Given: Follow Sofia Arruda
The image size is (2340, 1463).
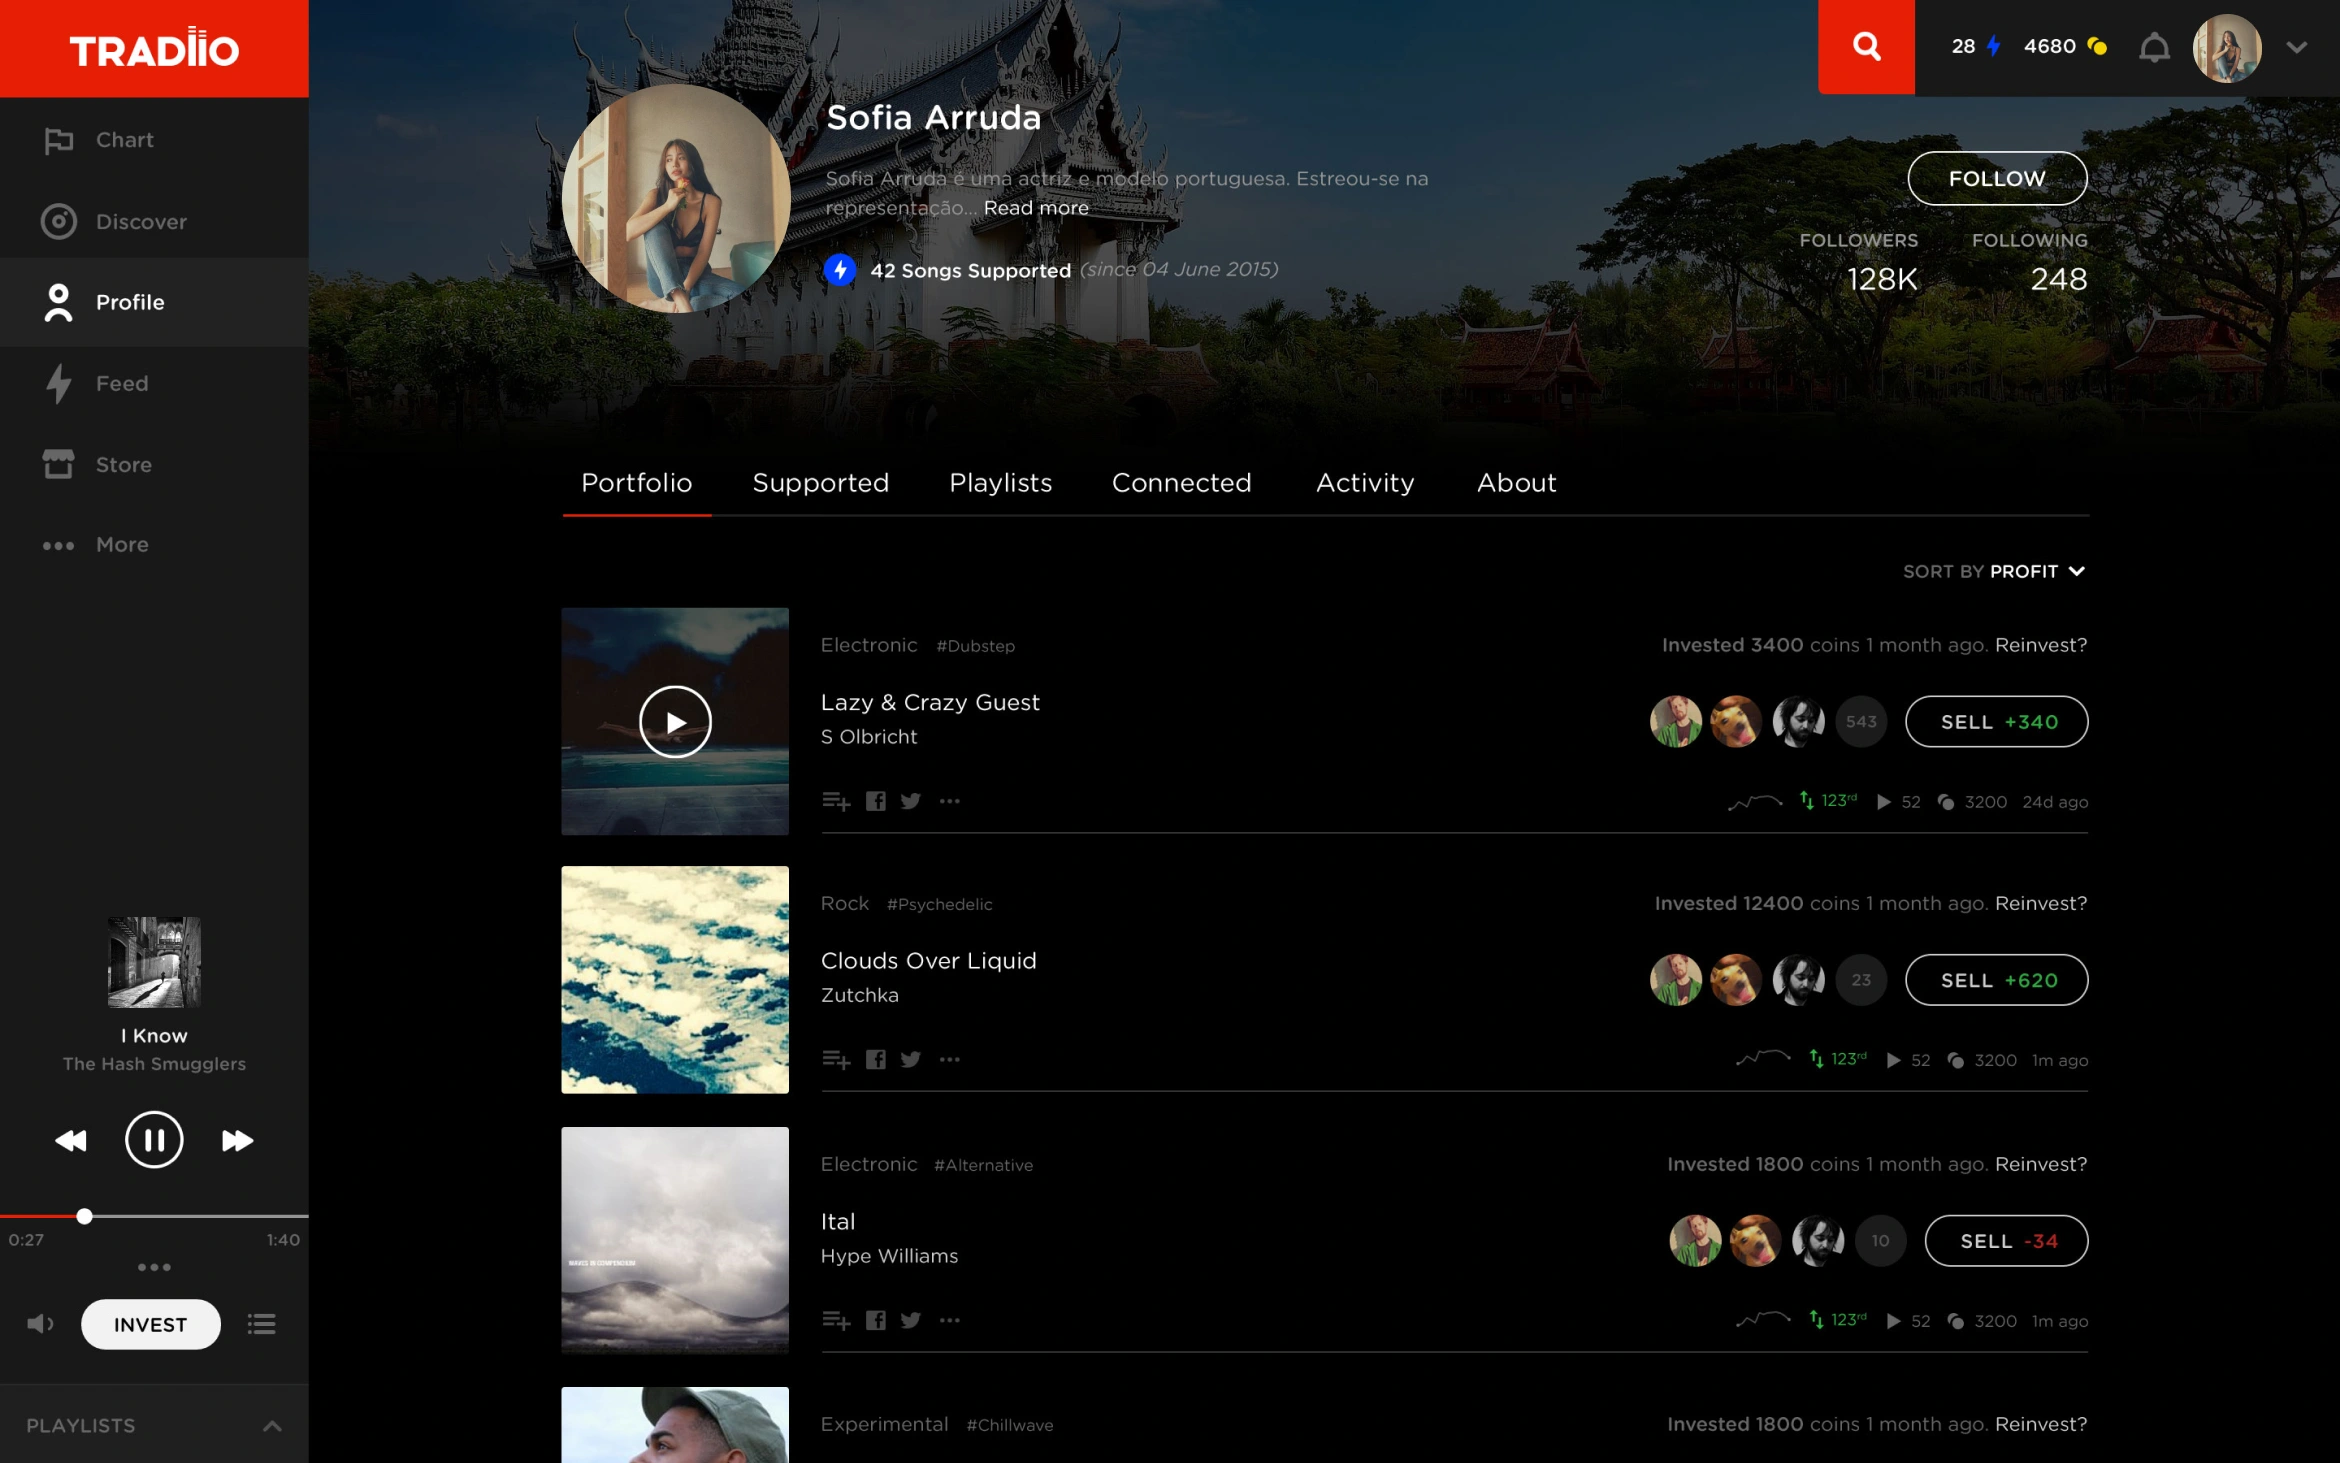Looking at the screenshot, I should point(1996,179).
